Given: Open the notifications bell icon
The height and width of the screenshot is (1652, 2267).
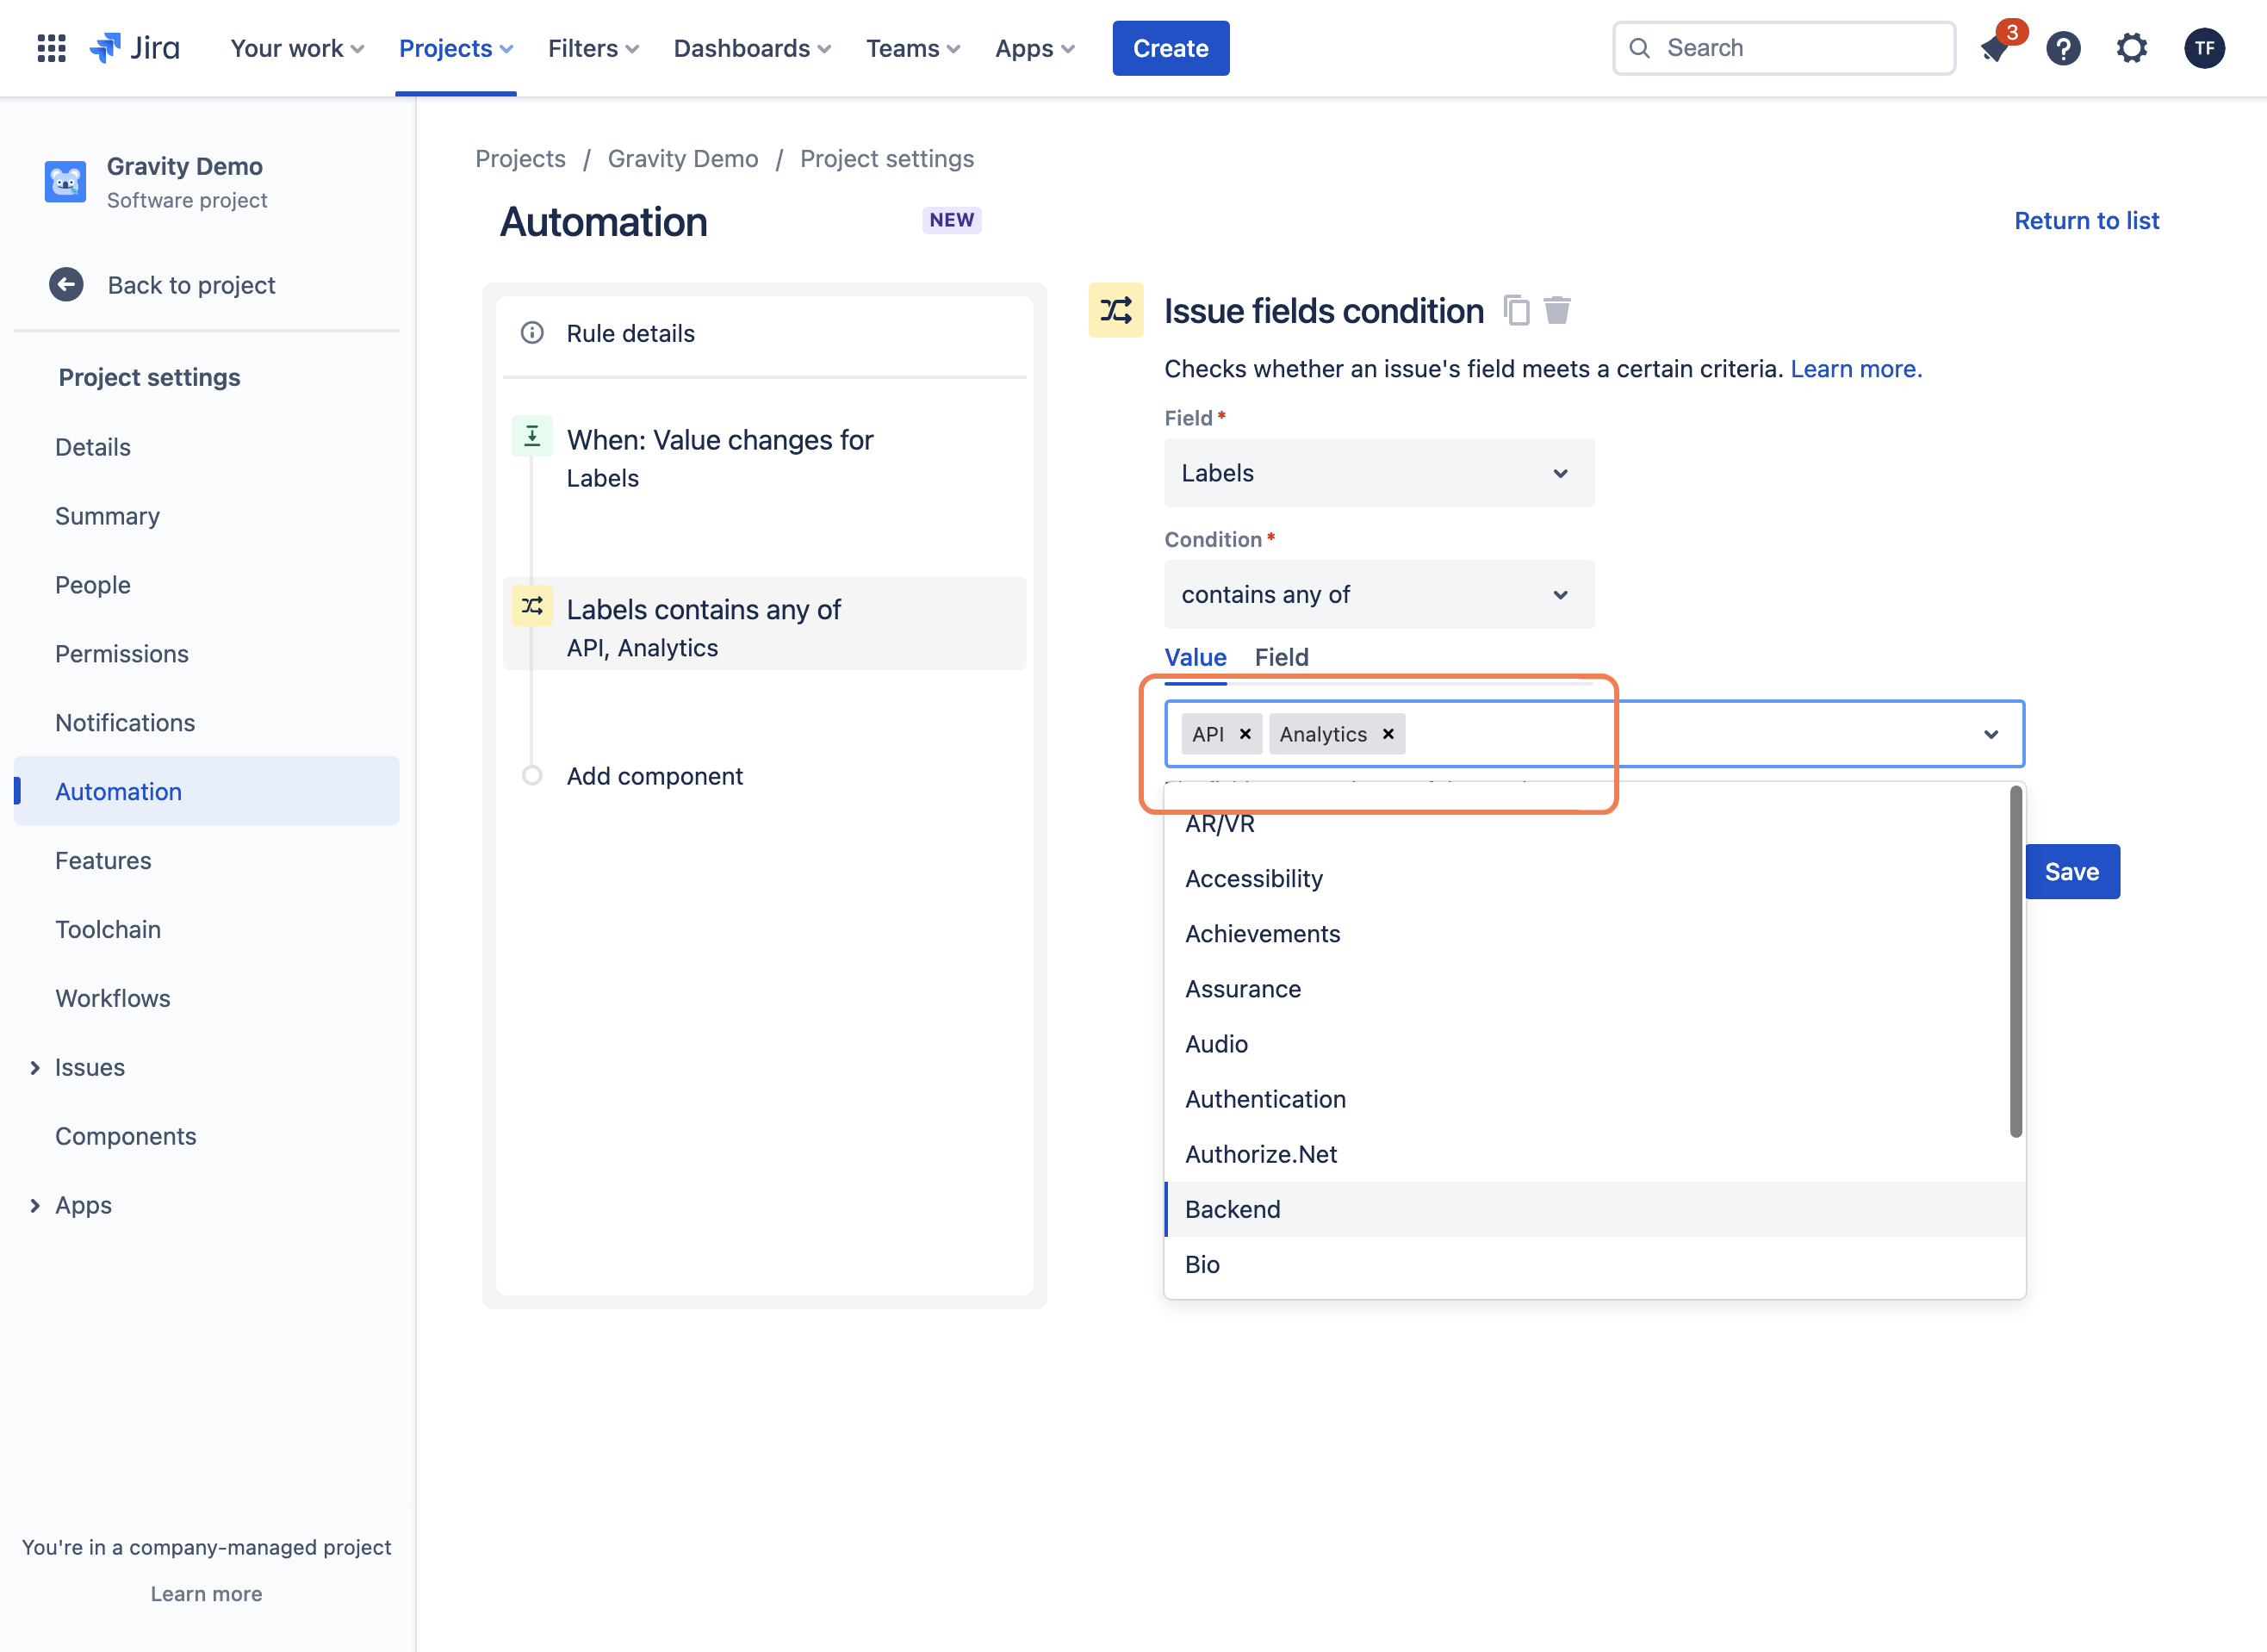Looking at the screenshot, I should tap(1995, 48).
